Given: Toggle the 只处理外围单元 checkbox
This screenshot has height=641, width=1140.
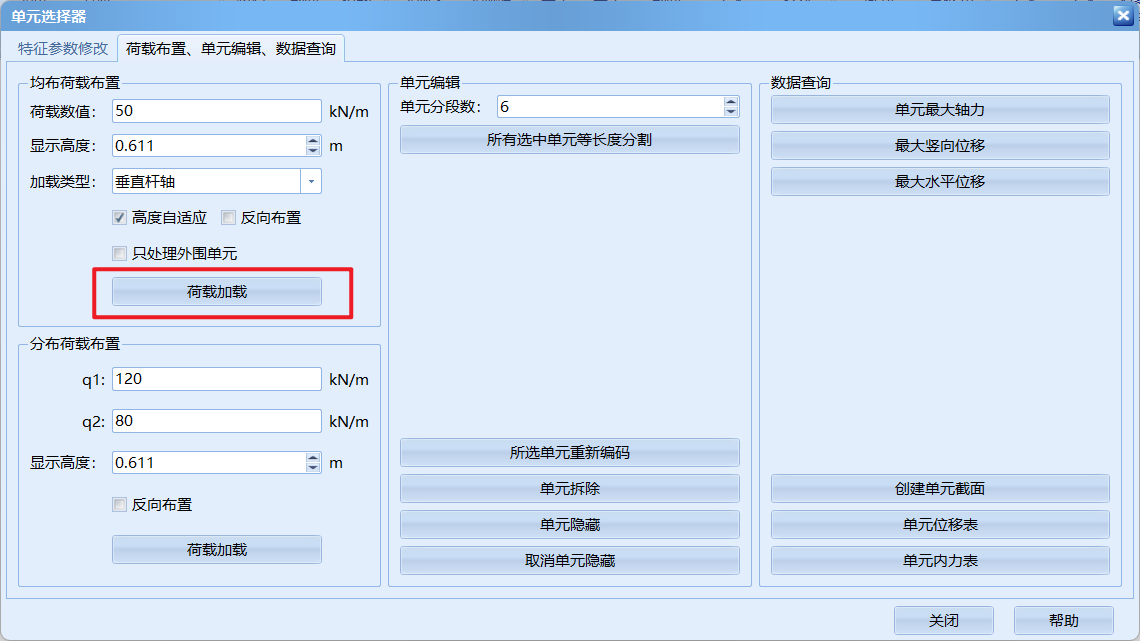Looking at the screenshot, I should click(x=120, y=254).
